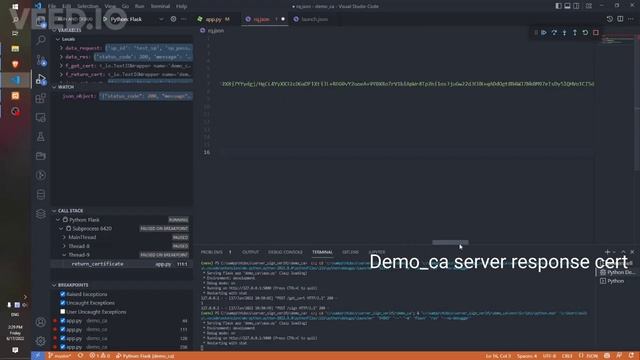
Task: Toggle Raised Exceptions breakpoint checkbox
Action: (62, 294)
